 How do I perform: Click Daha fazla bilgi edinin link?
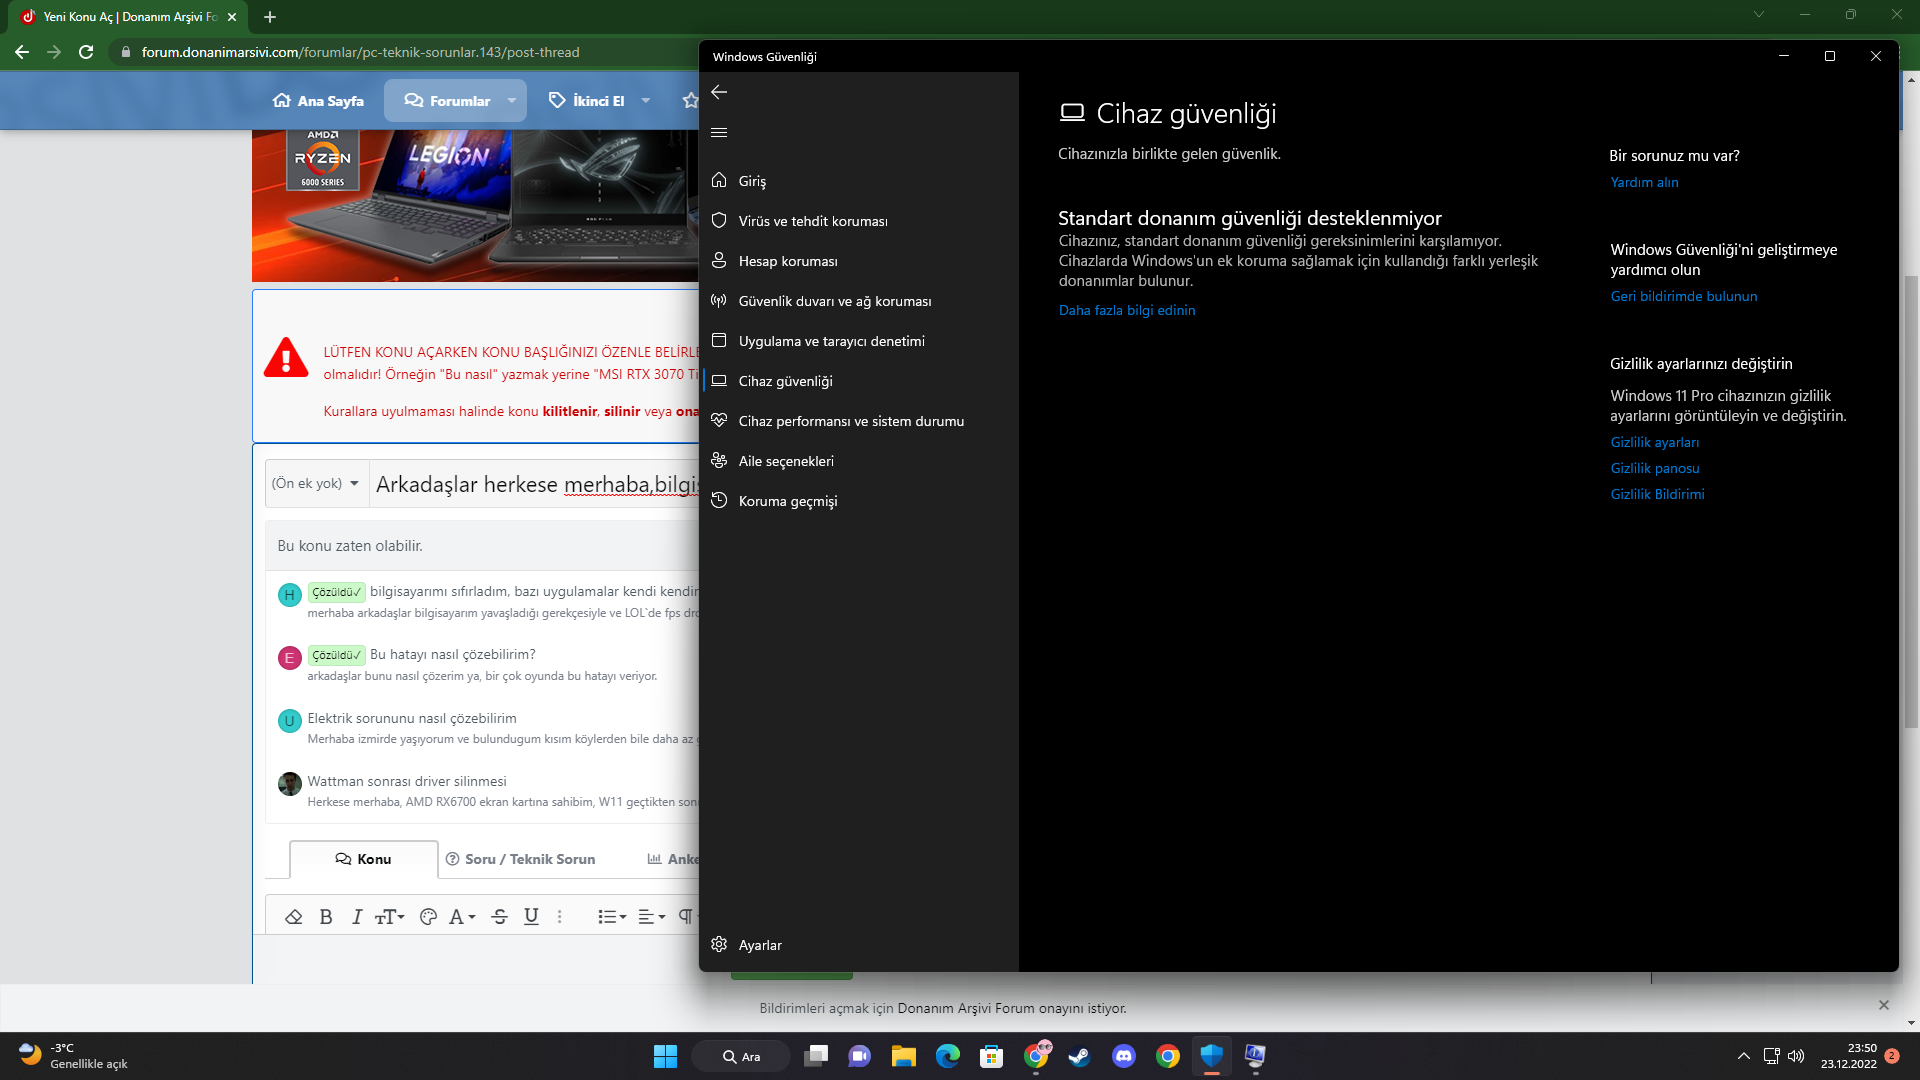[x=1127, y=310]
